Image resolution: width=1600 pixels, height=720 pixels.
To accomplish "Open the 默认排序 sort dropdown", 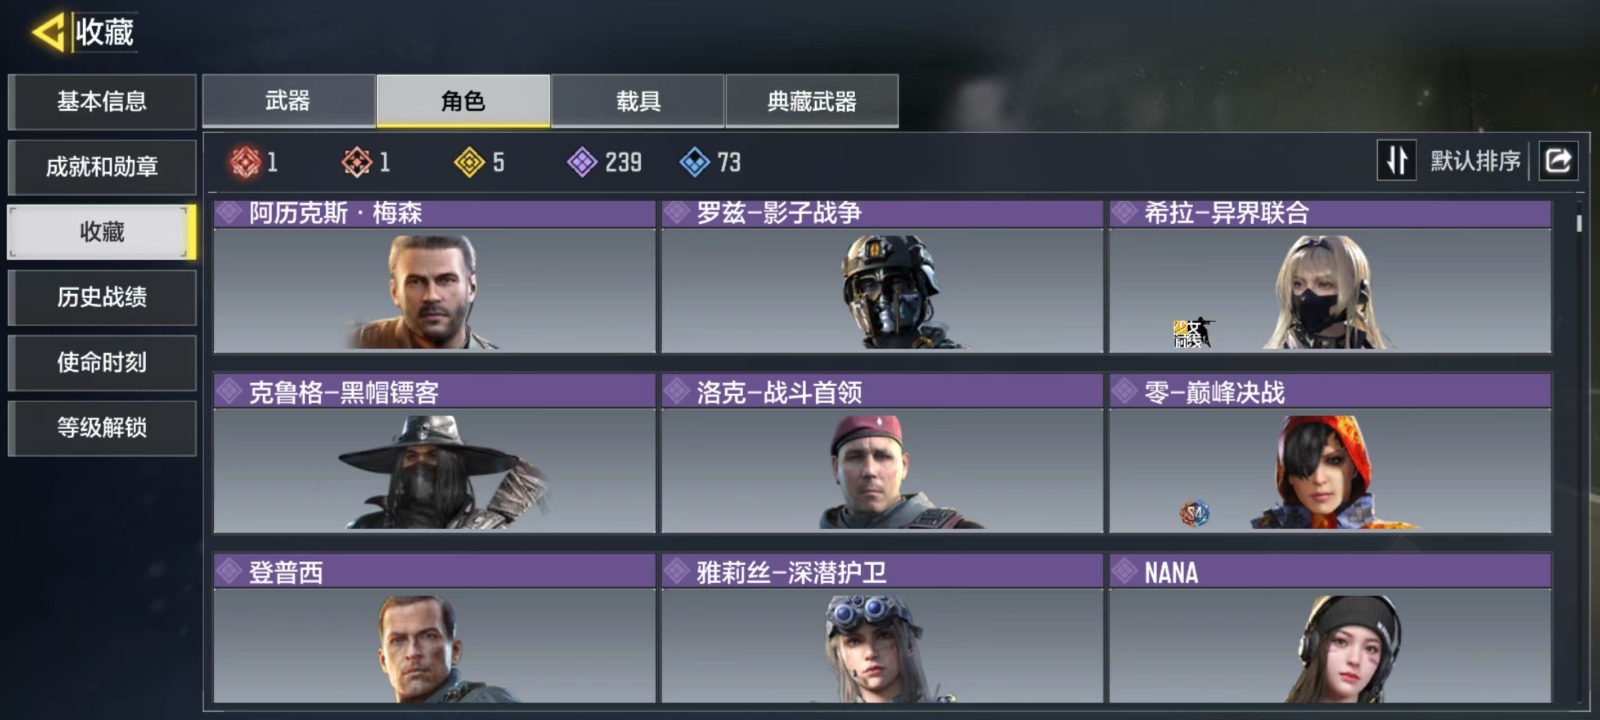I will pyautogui.click(x=1475, y=161).
